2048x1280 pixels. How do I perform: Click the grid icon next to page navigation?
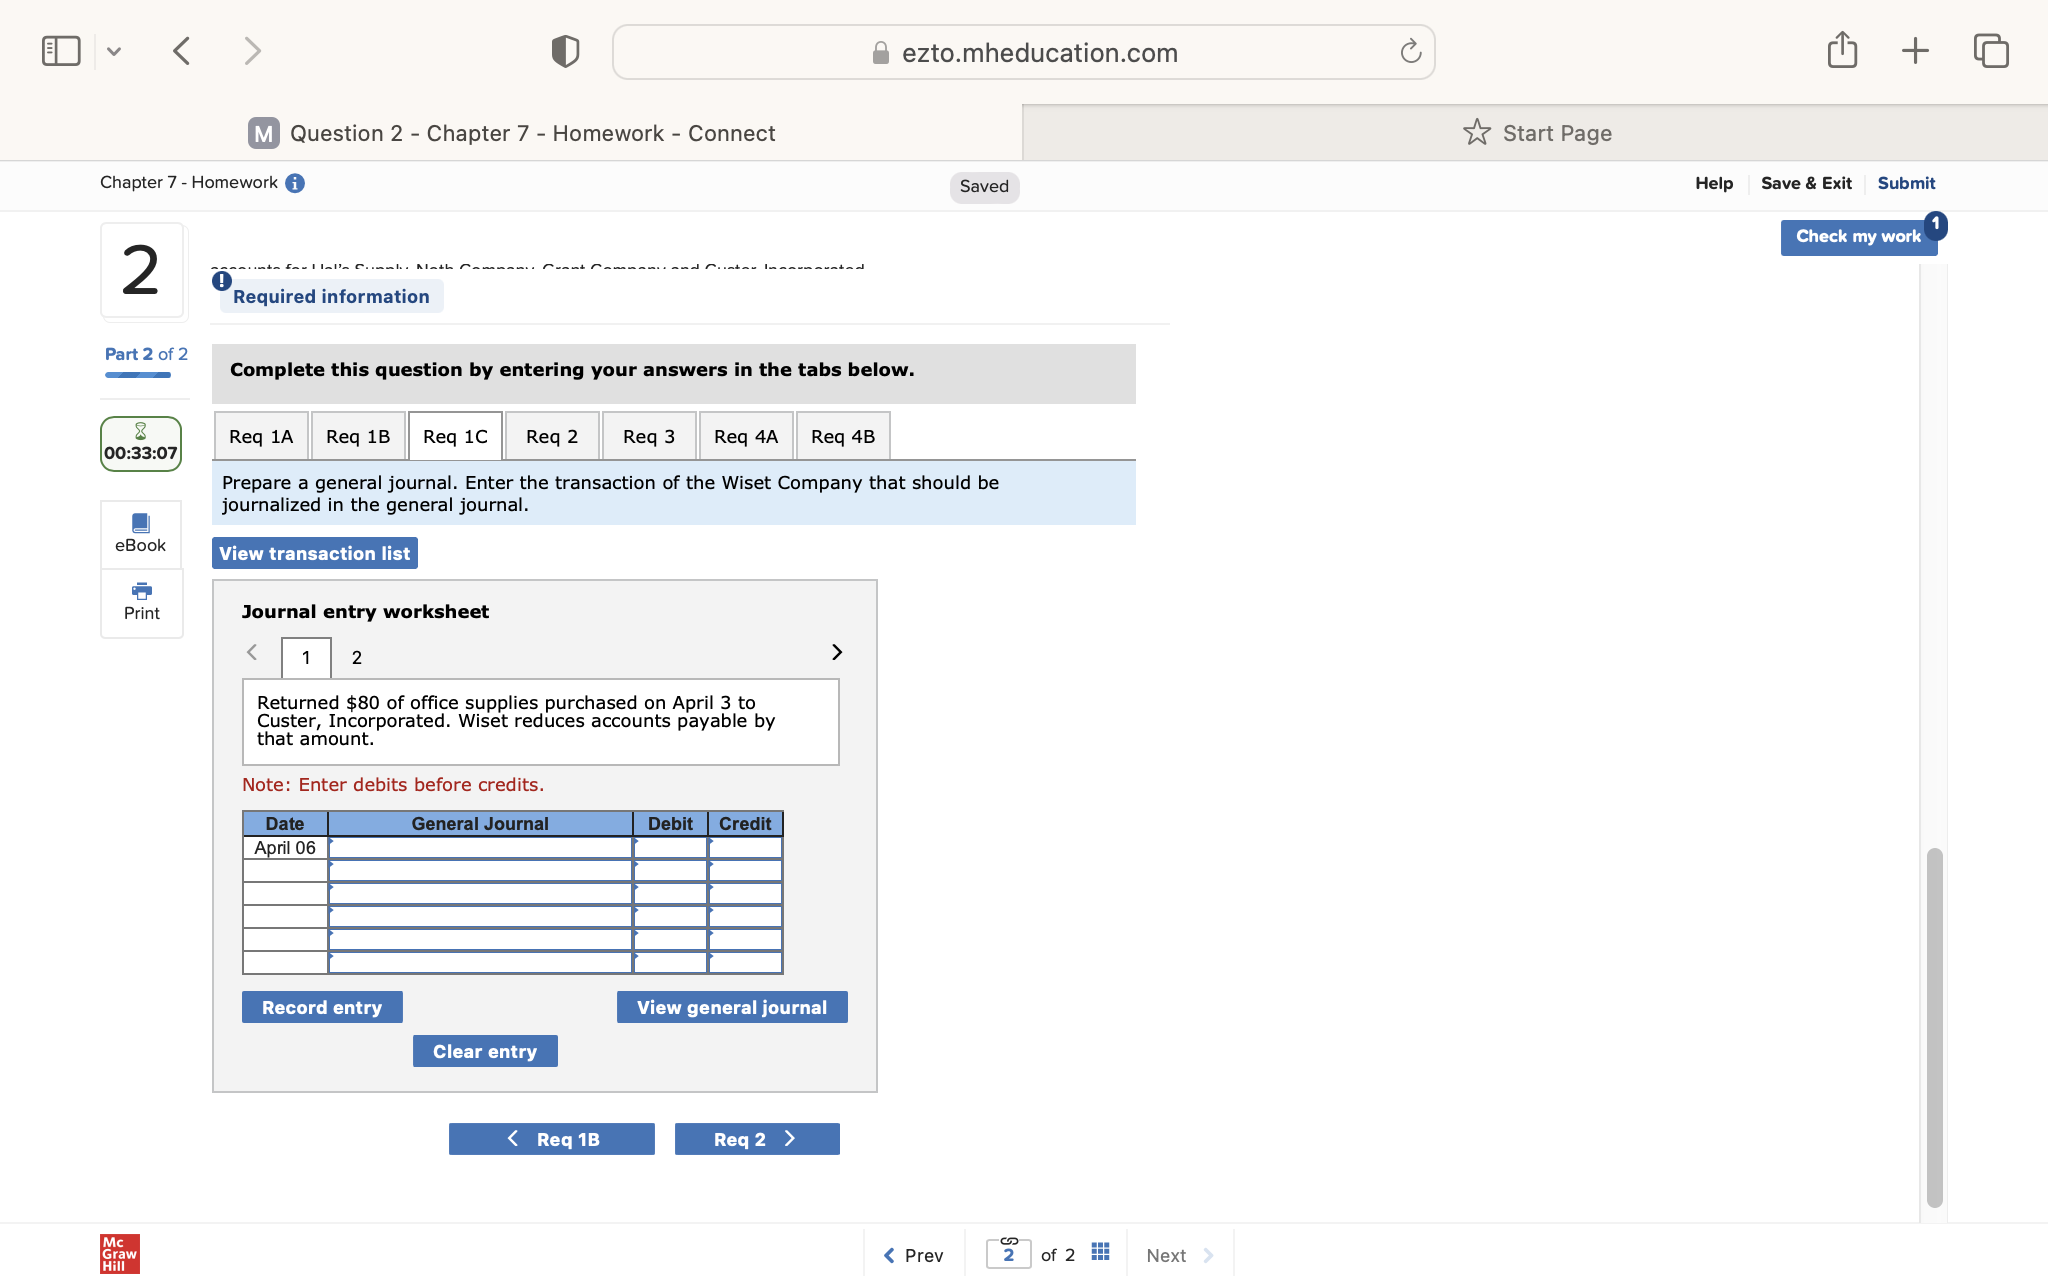[1100, 1251]
